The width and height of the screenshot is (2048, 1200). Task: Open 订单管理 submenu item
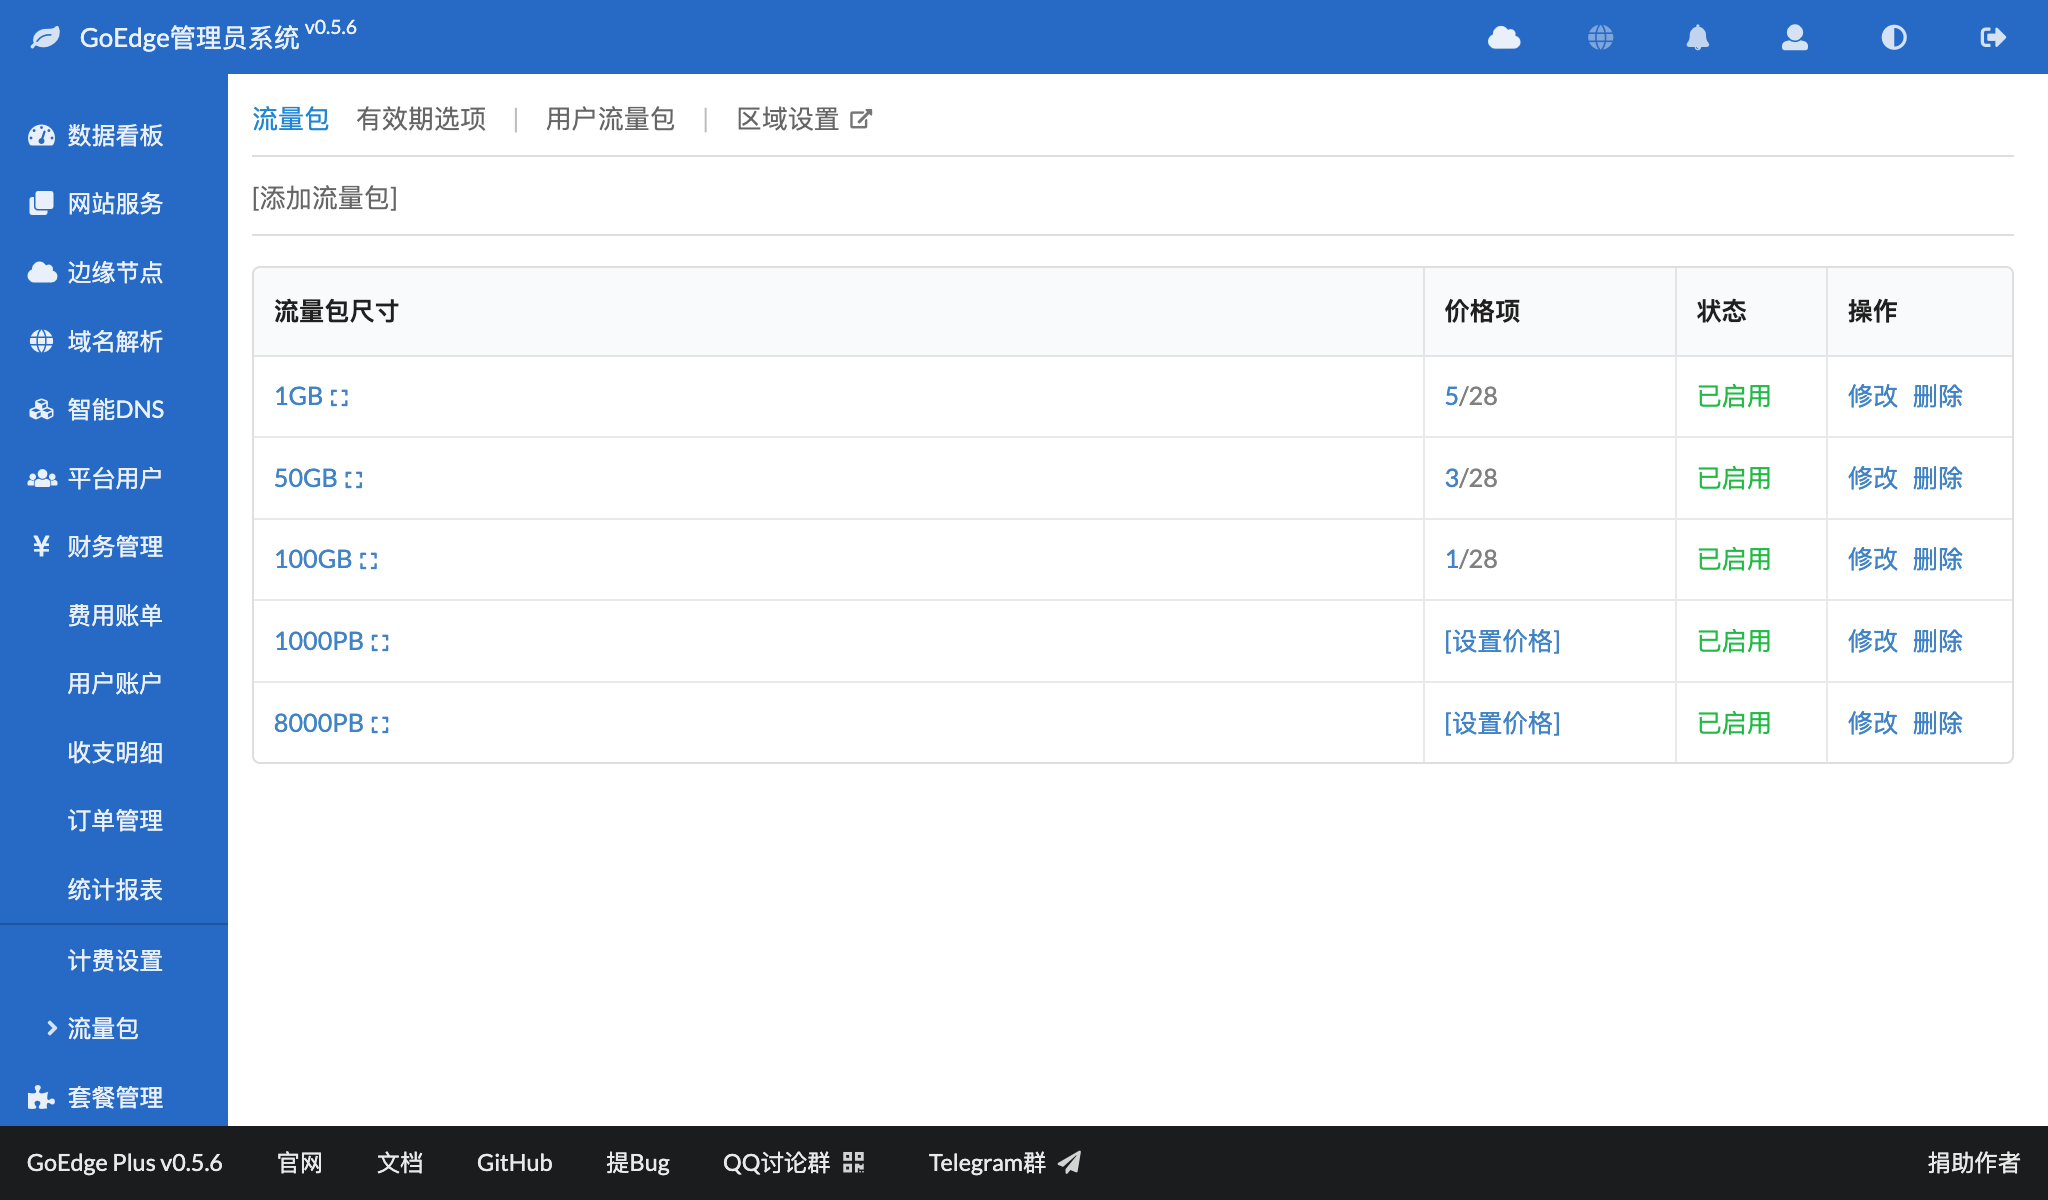point(115,821)
